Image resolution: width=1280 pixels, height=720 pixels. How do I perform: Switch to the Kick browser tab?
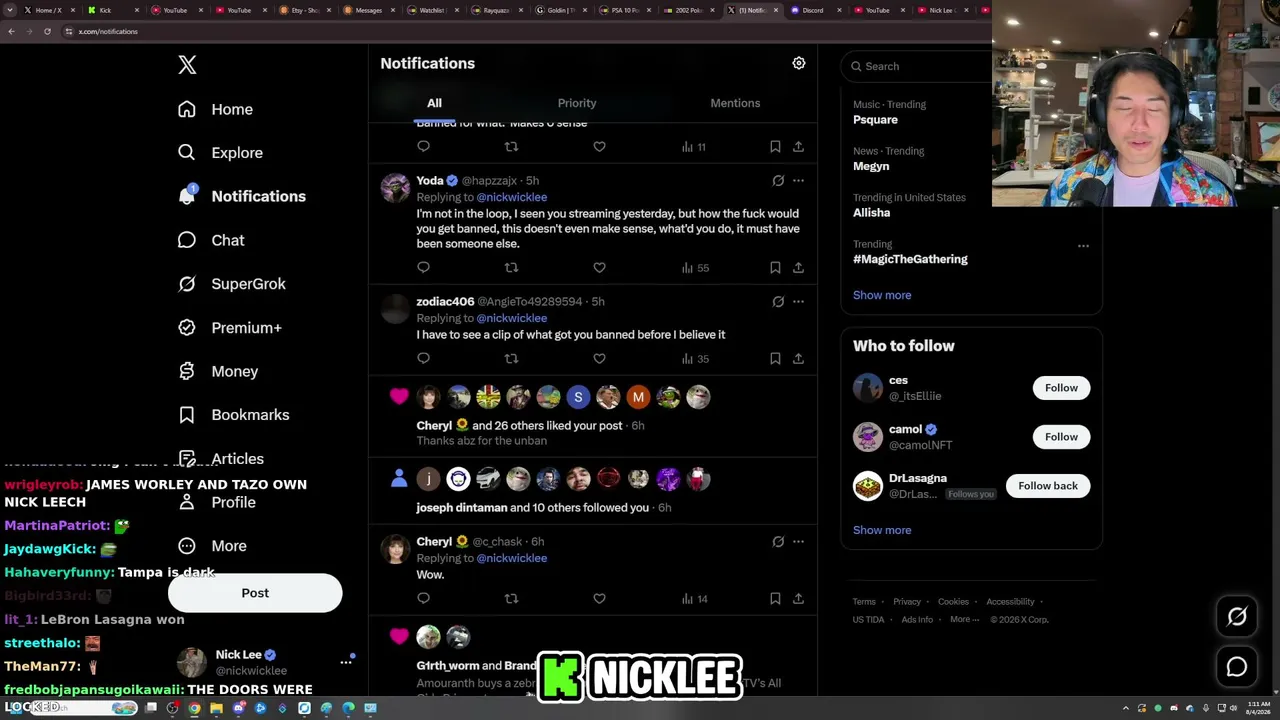point(110,10)
